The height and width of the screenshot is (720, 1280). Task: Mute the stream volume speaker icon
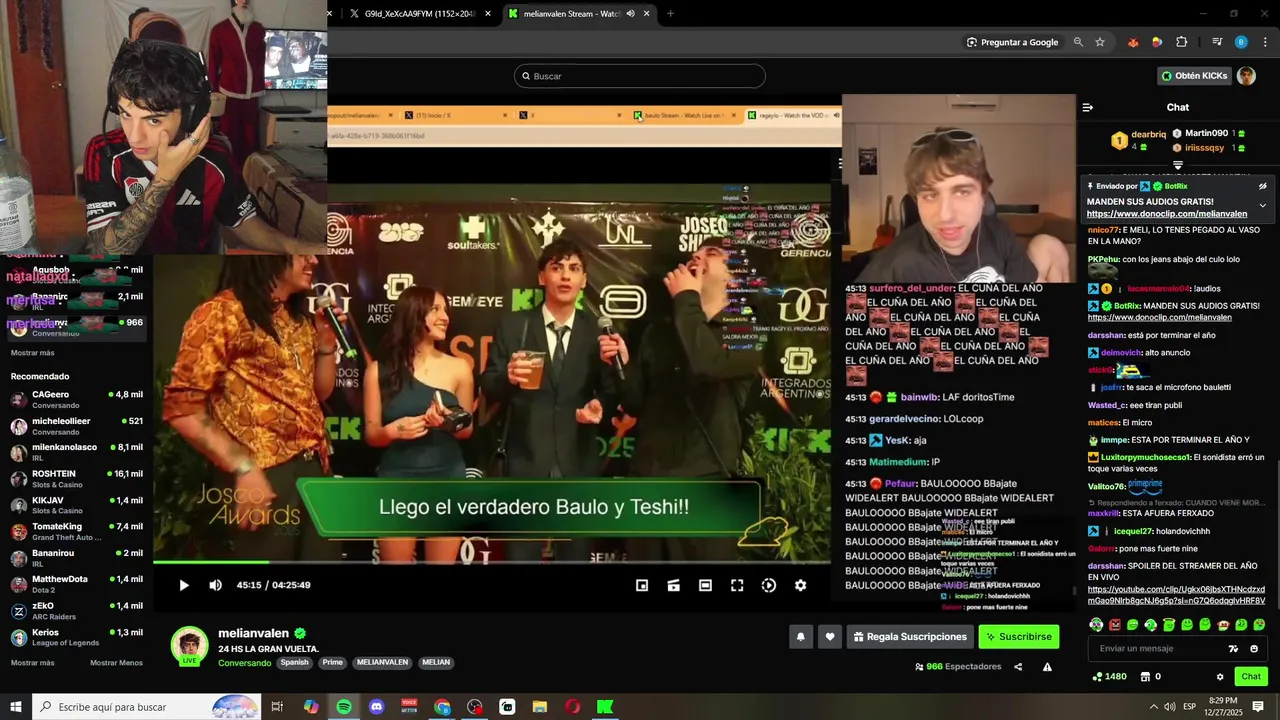(215, 585)
